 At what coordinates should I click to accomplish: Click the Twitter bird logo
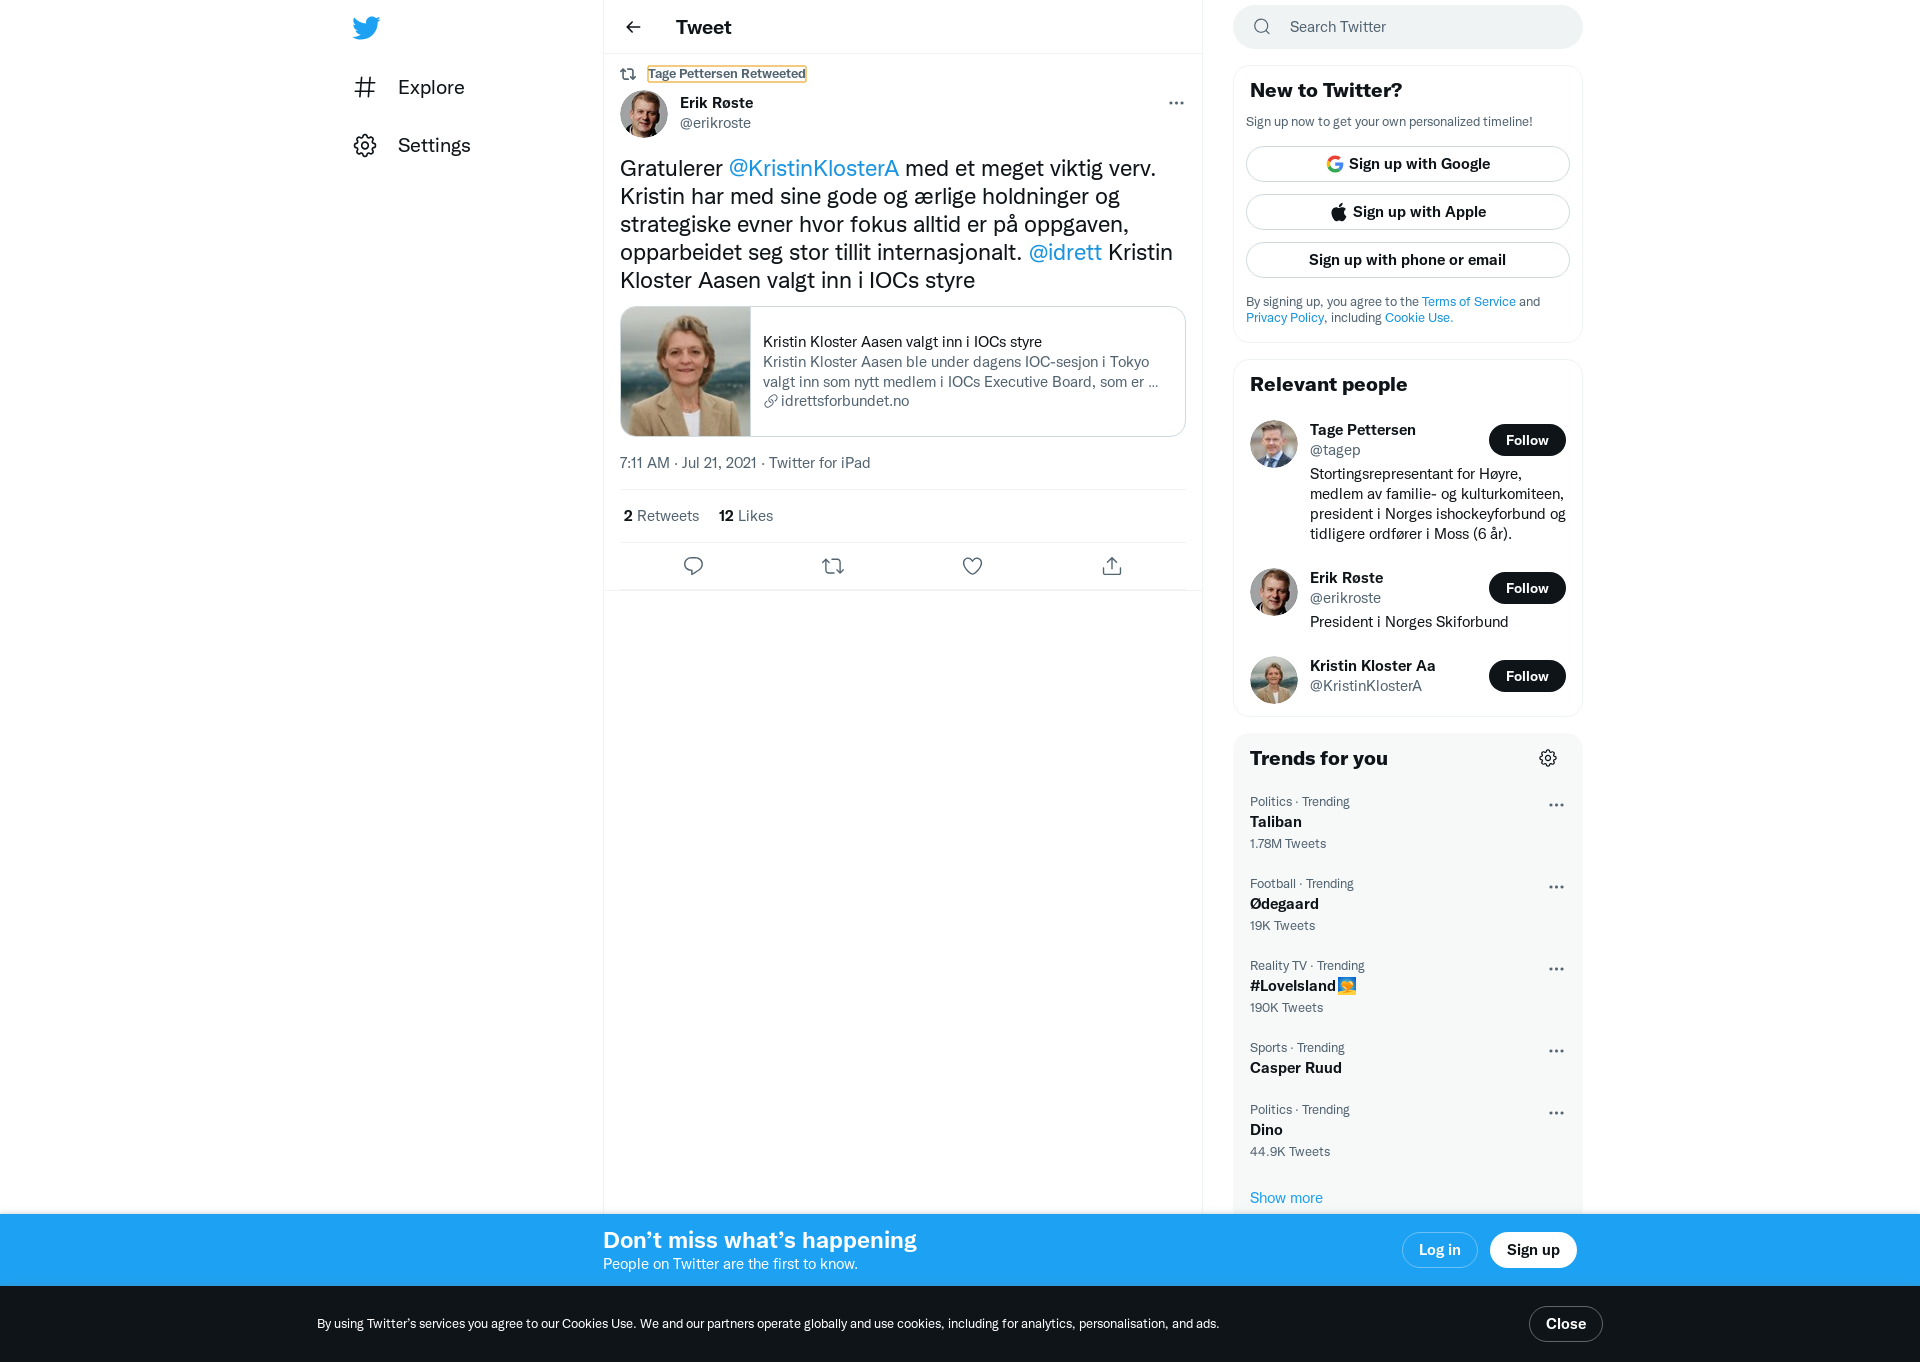(x=366, y=28)
